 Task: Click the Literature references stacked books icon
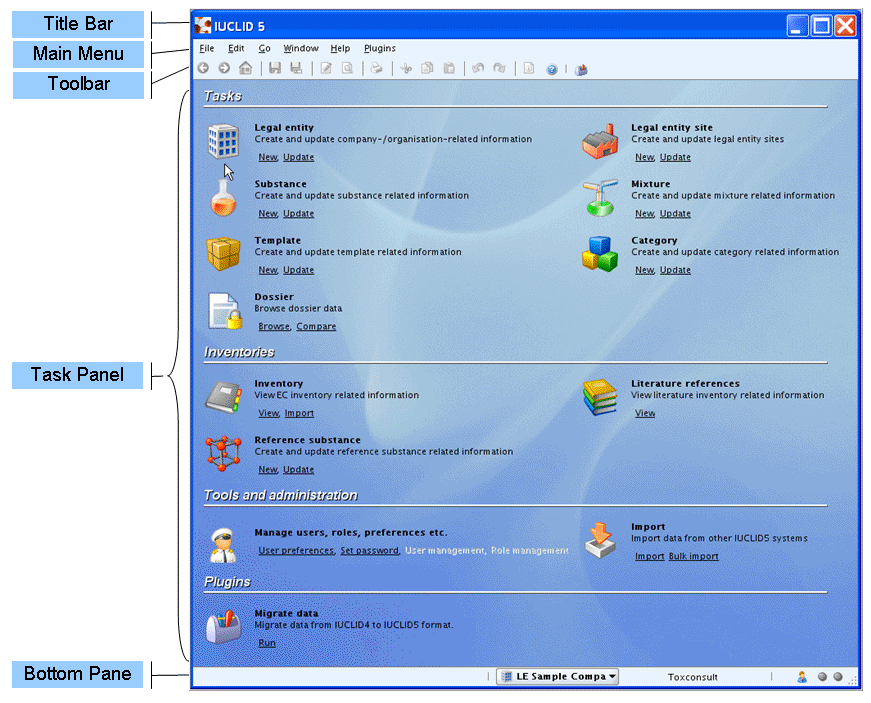(600, 398)
